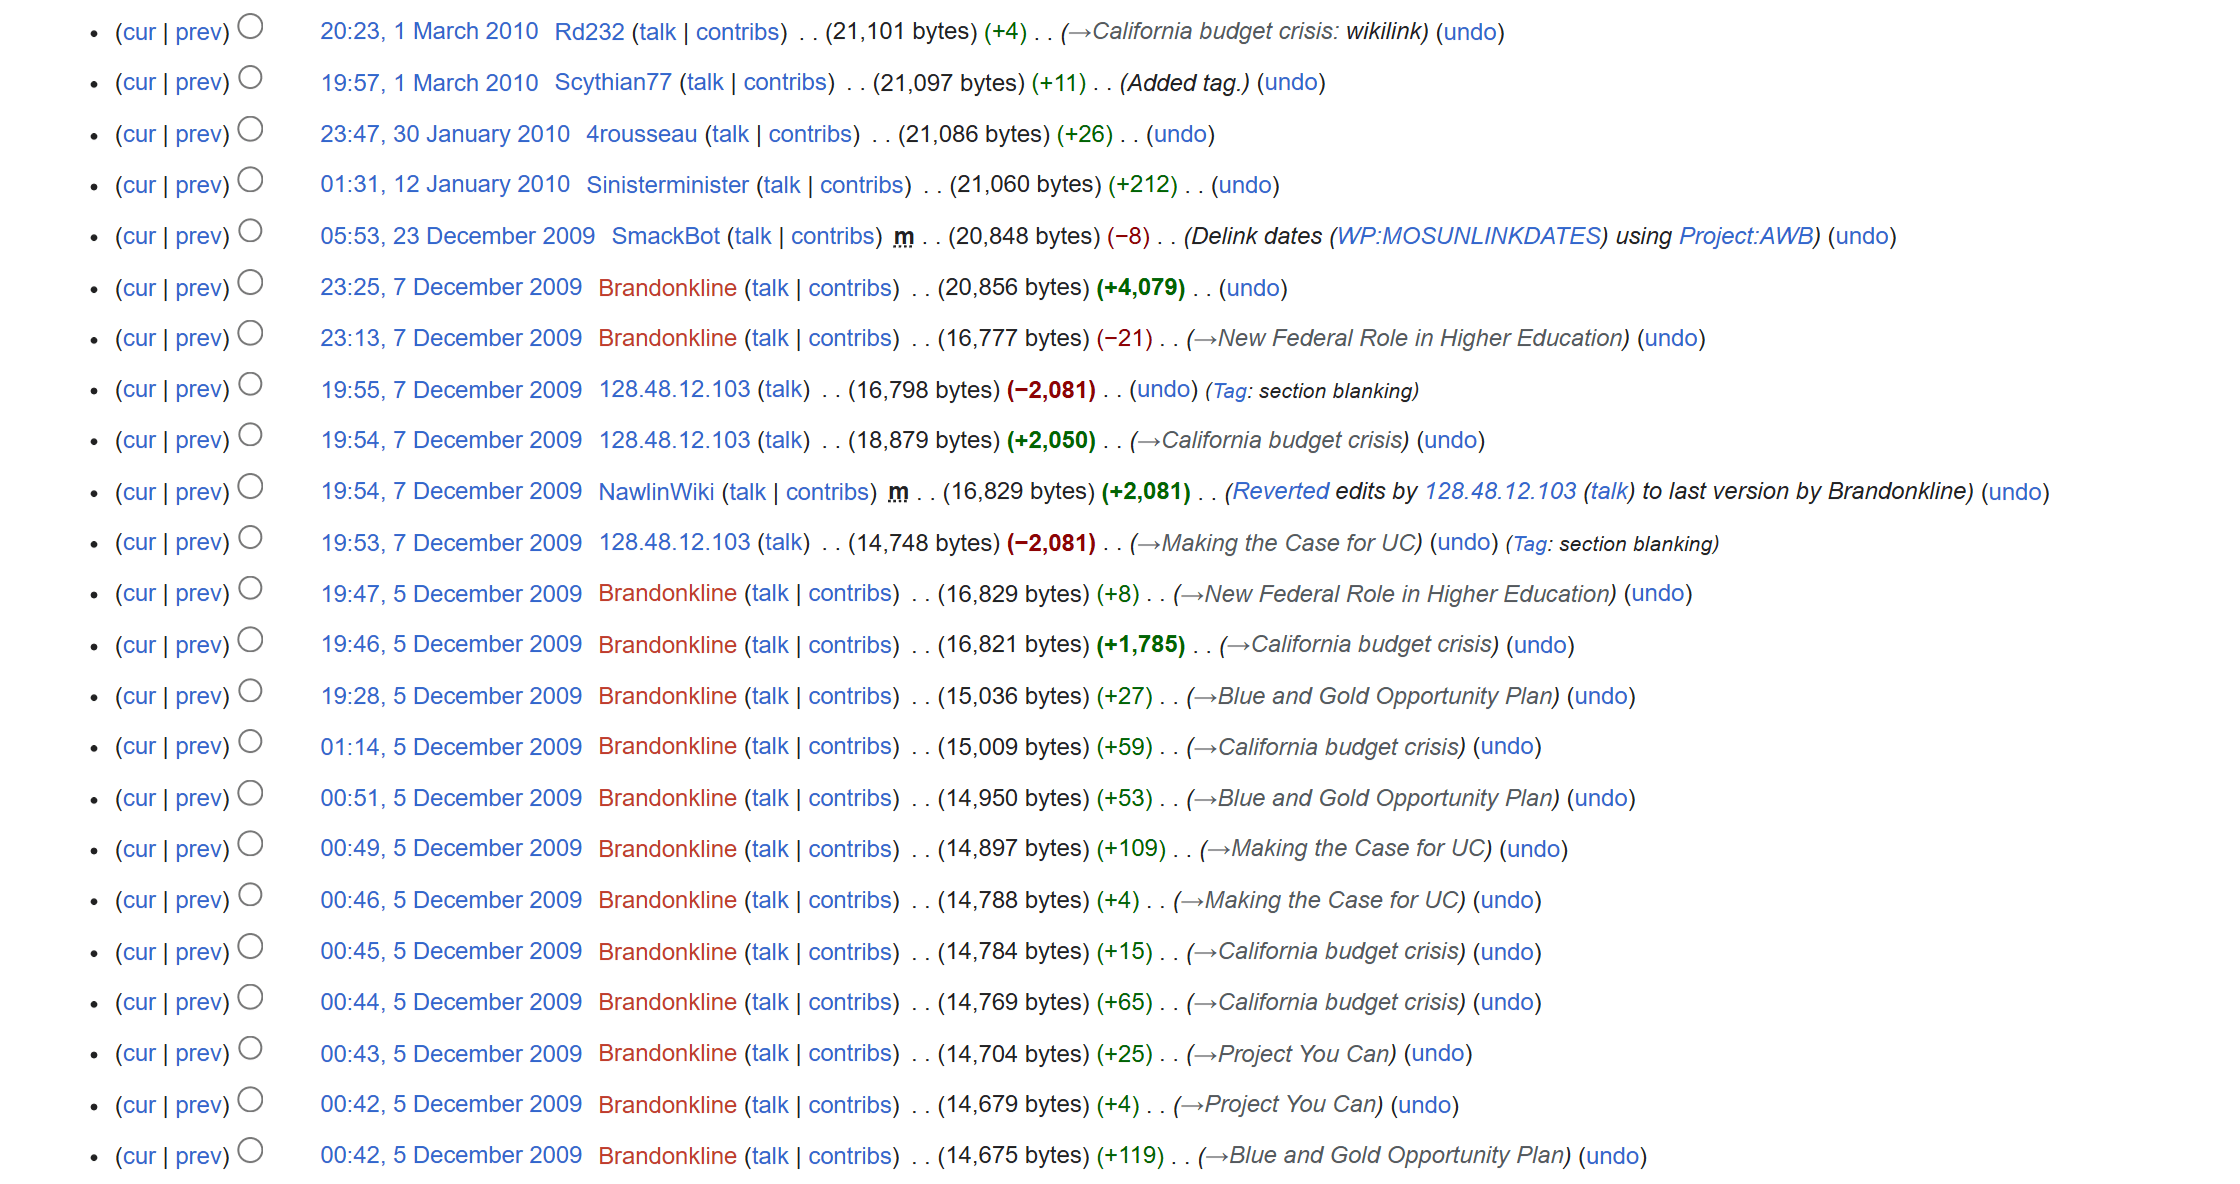The height and width of the screenshot is (1184, 2240).
Task: Open Brandonkline user link at 00:49, 5 December
Action: (x=667, y=849)
